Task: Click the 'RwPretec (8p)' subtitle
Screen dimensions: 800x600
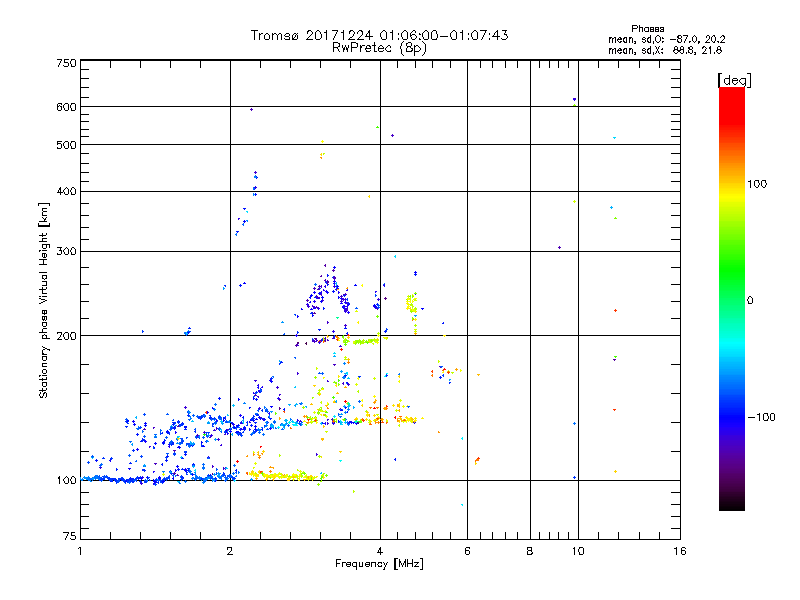Action: pyautogui.click(x=379, y=48)
